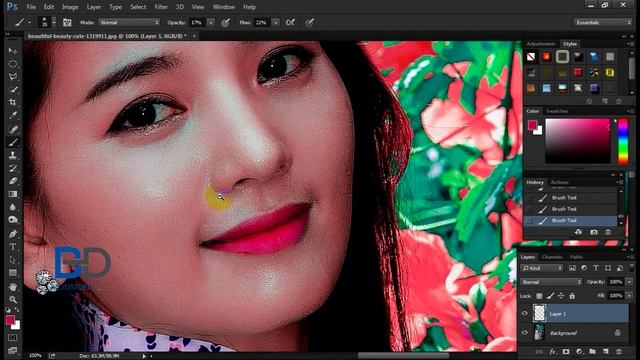The height and width of the screenshot is (360, 640).
Task: Delete the selected layer
Action: 619,351
